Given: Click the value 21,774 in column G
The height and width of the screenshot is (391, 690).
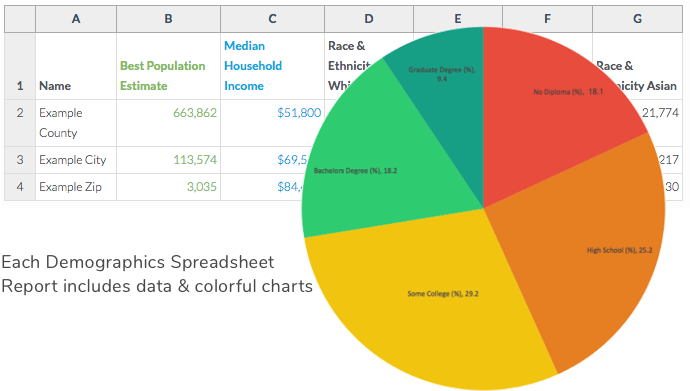Looking at the screenshot, I should [x=660, y=113].
